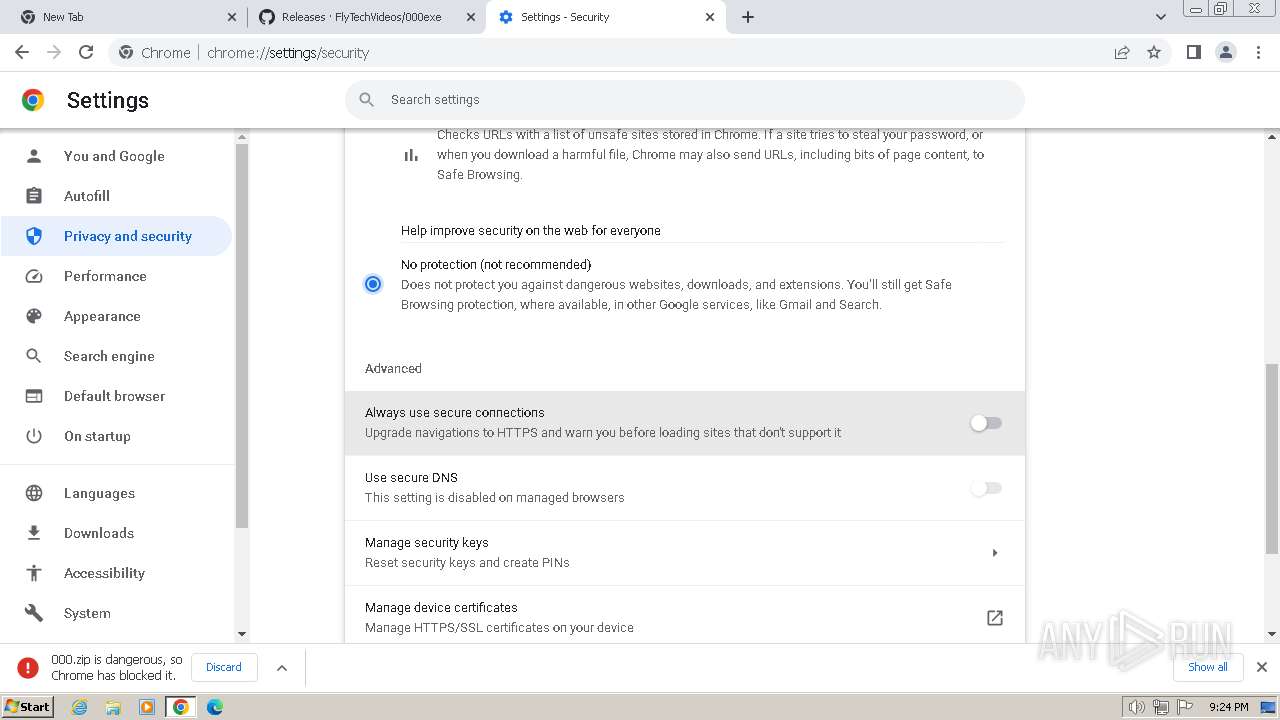This screenshot has height=720, width=1280.
Task: Bookmark this page with star icon
Action: (x=1154, y=53)
